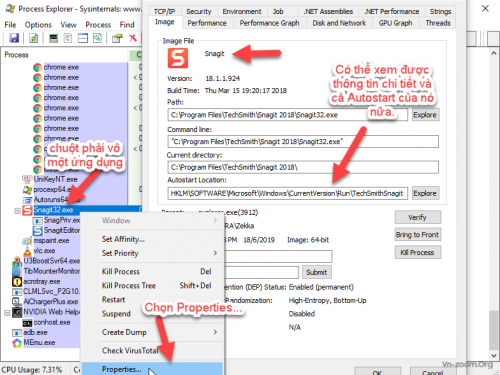Select the U3BoostSvr64.exe process
500x375 pixels.
click(x=51, y=261)
